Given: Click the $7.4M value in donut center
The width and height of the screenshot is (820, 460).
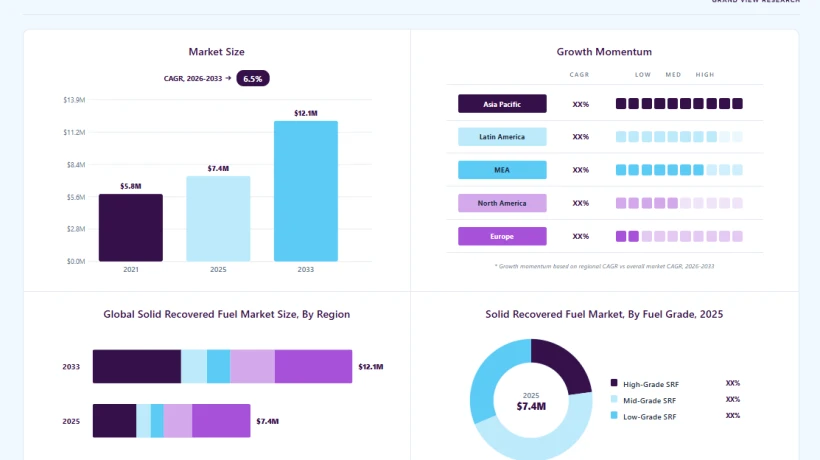Looking at the screenshot, I should pyautogui.click(x=531, y=406).
